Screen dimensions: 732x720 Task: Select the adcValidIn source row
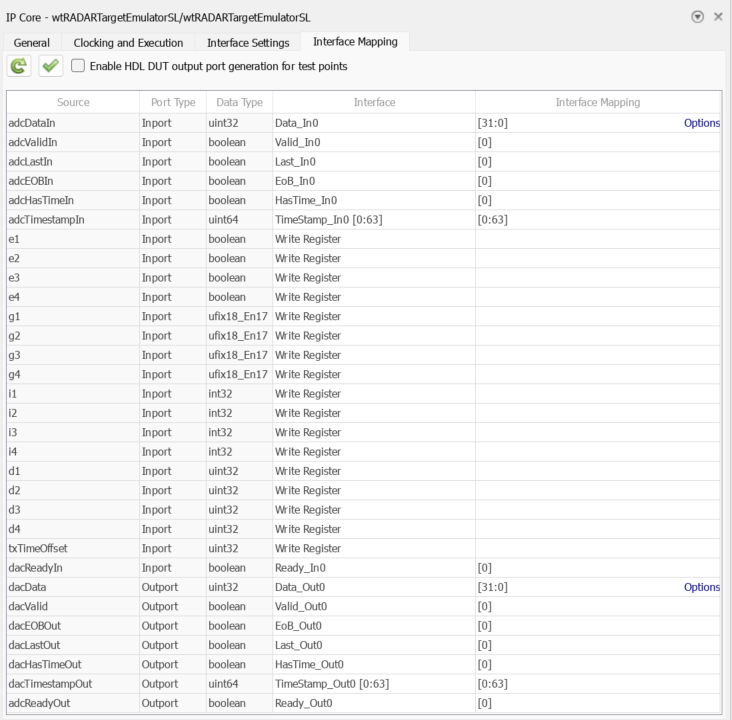pos(73,143)
